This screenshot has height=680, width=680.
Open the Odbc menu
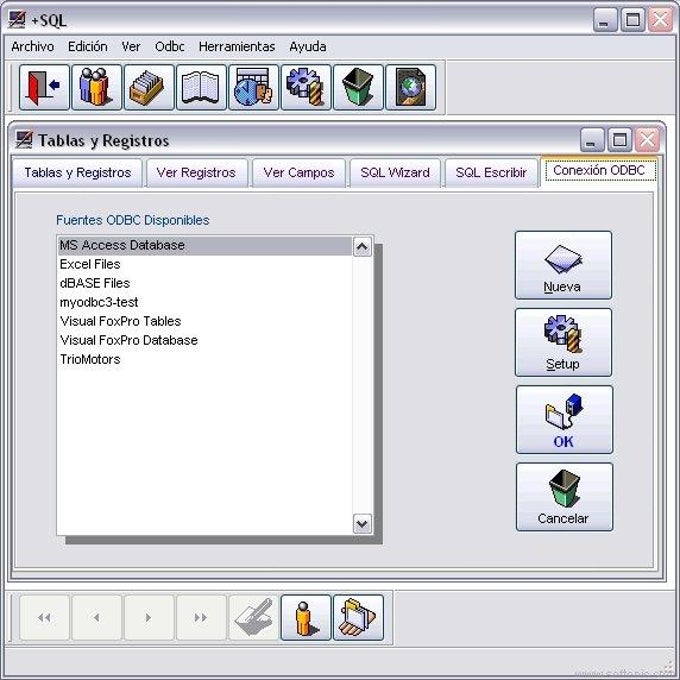pyautogui.click(x=170, y=46)
